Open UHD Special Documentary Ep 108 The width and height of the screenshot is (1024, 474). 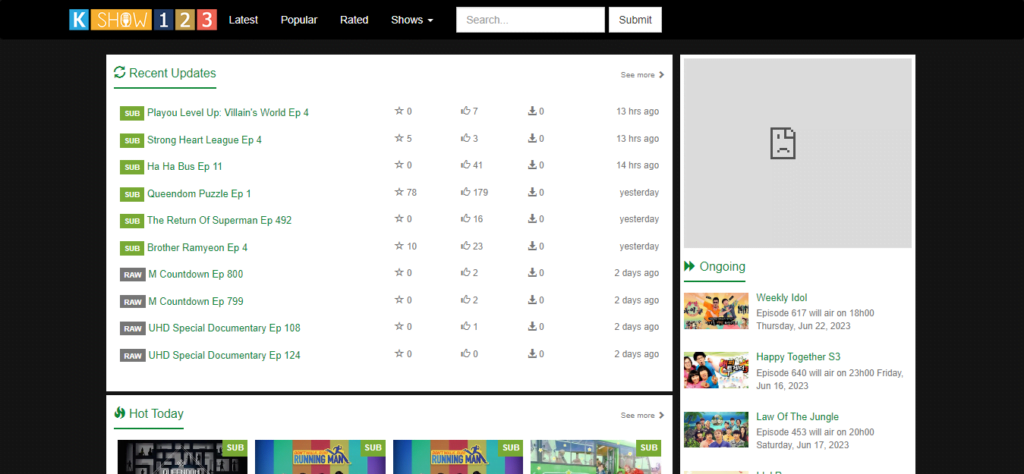coord(225,328)
